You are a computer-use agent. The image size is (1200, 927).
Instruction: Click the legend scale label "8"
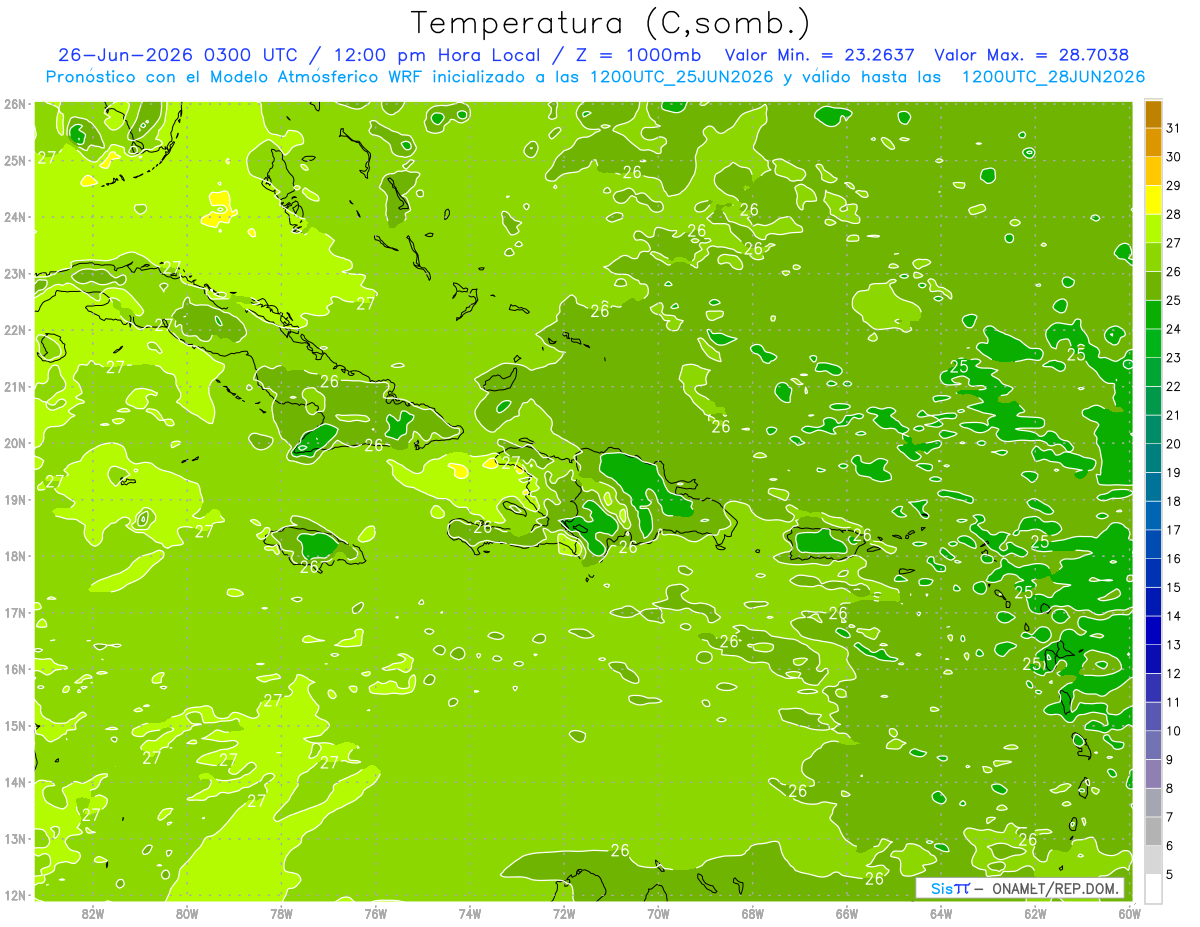coord(1170,789)
